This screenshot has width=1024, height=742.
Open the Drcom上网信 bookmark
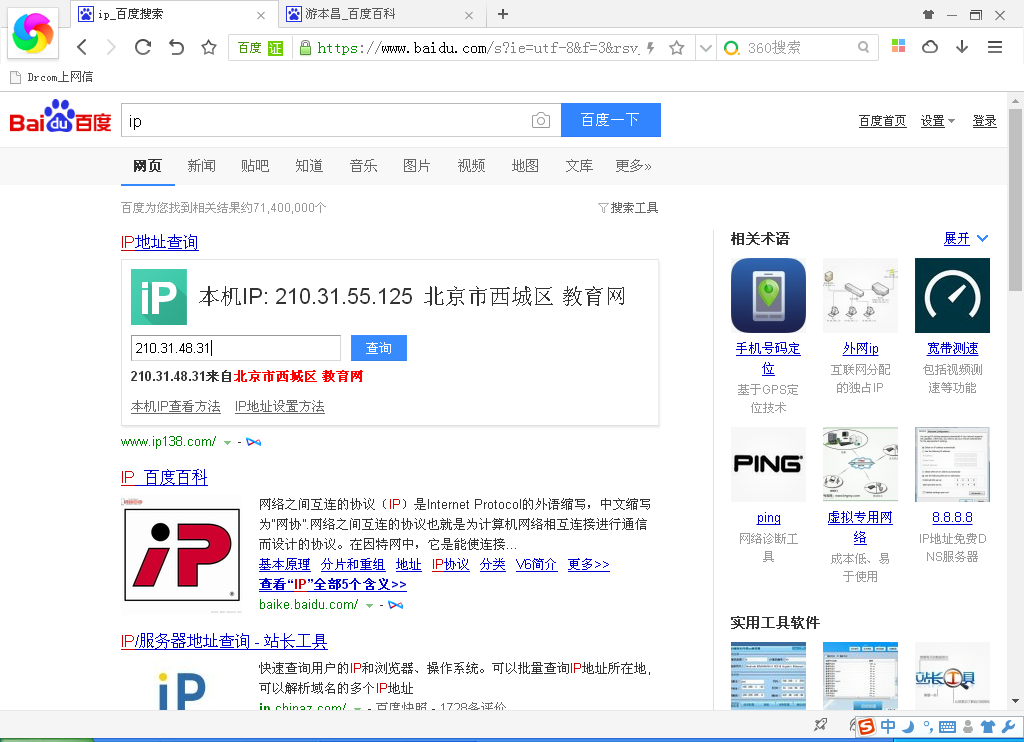tap(52, 77)
